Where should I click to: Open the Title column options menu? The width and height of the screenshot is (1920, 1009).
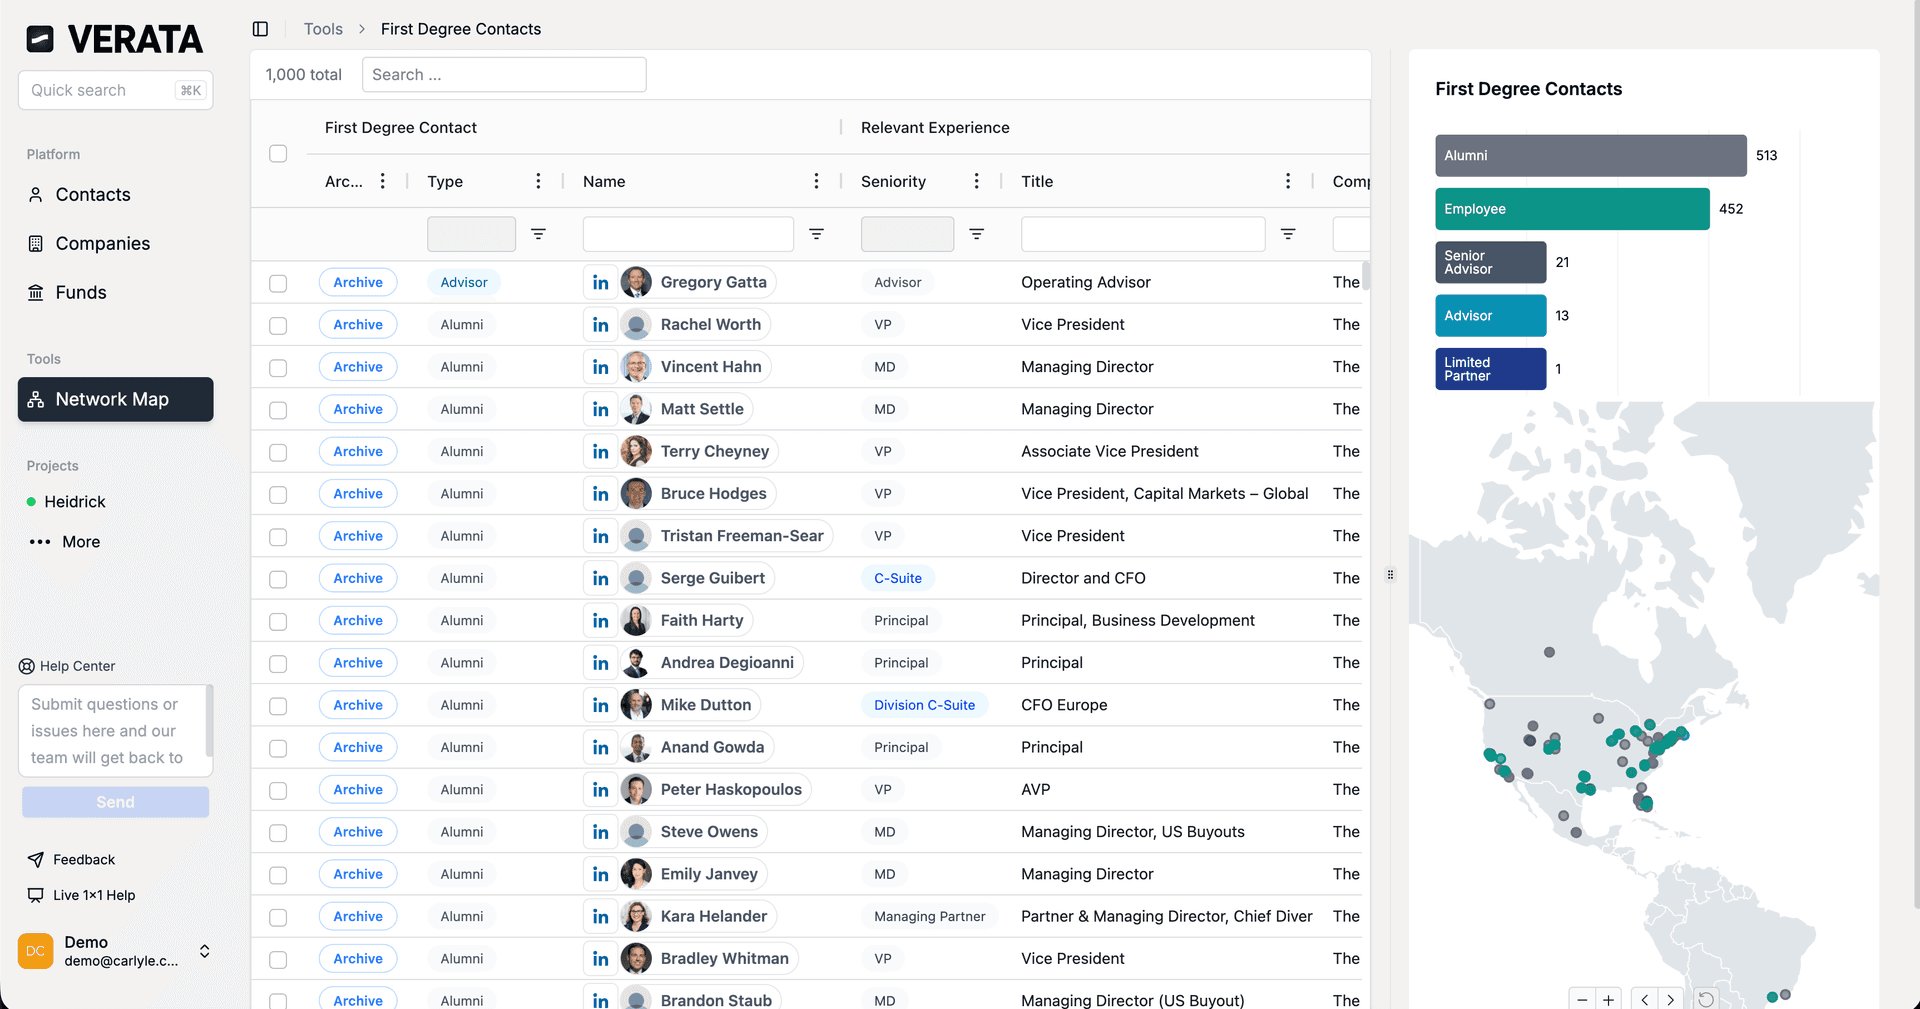coord(1288,181)
